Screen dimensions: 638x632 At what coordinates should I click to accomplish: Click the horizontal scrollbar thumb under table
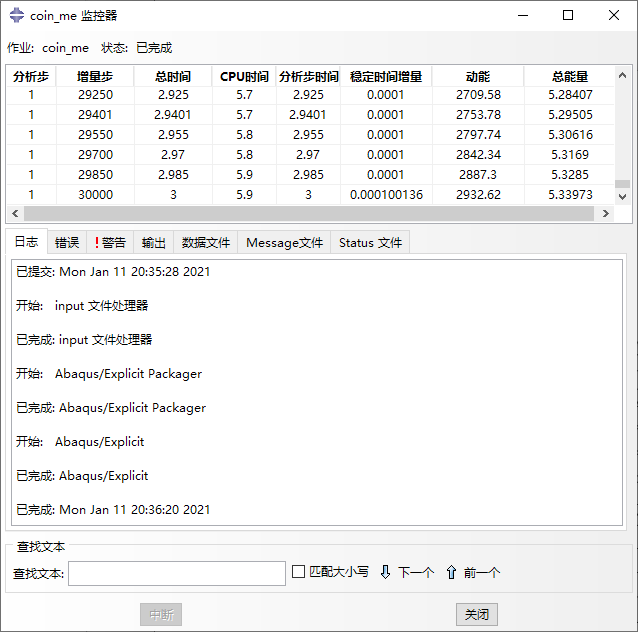click(309, 213)
